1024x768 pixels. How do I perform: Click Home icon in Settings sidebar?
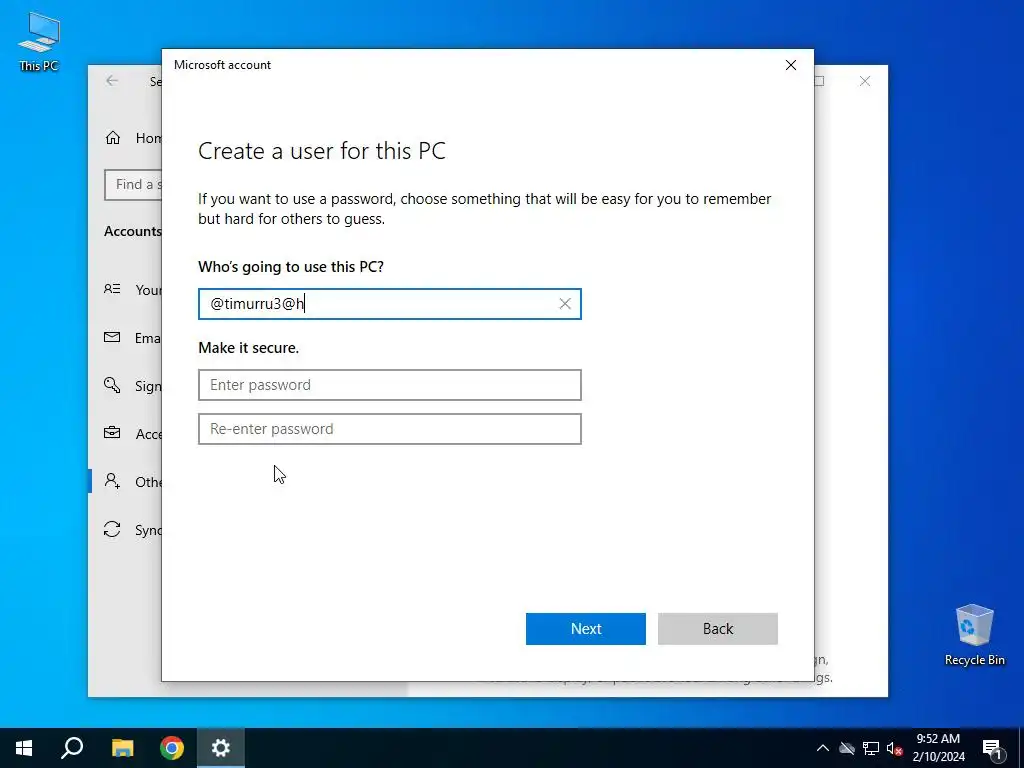[113, 138]
